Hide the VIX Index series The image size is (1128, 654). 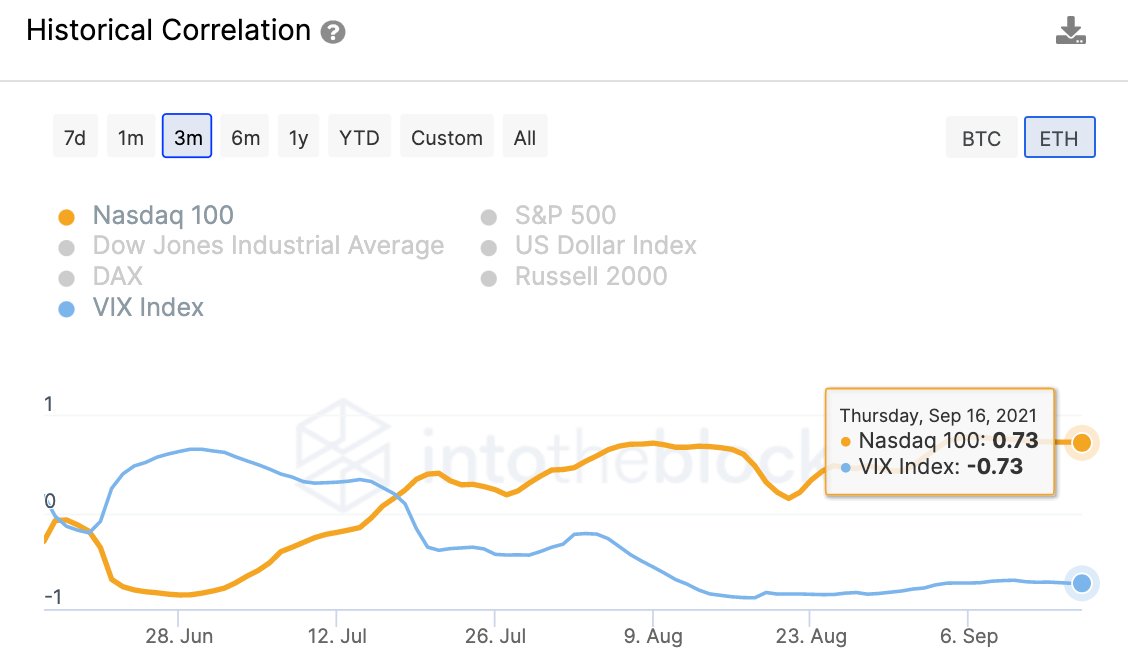point(147,308)
